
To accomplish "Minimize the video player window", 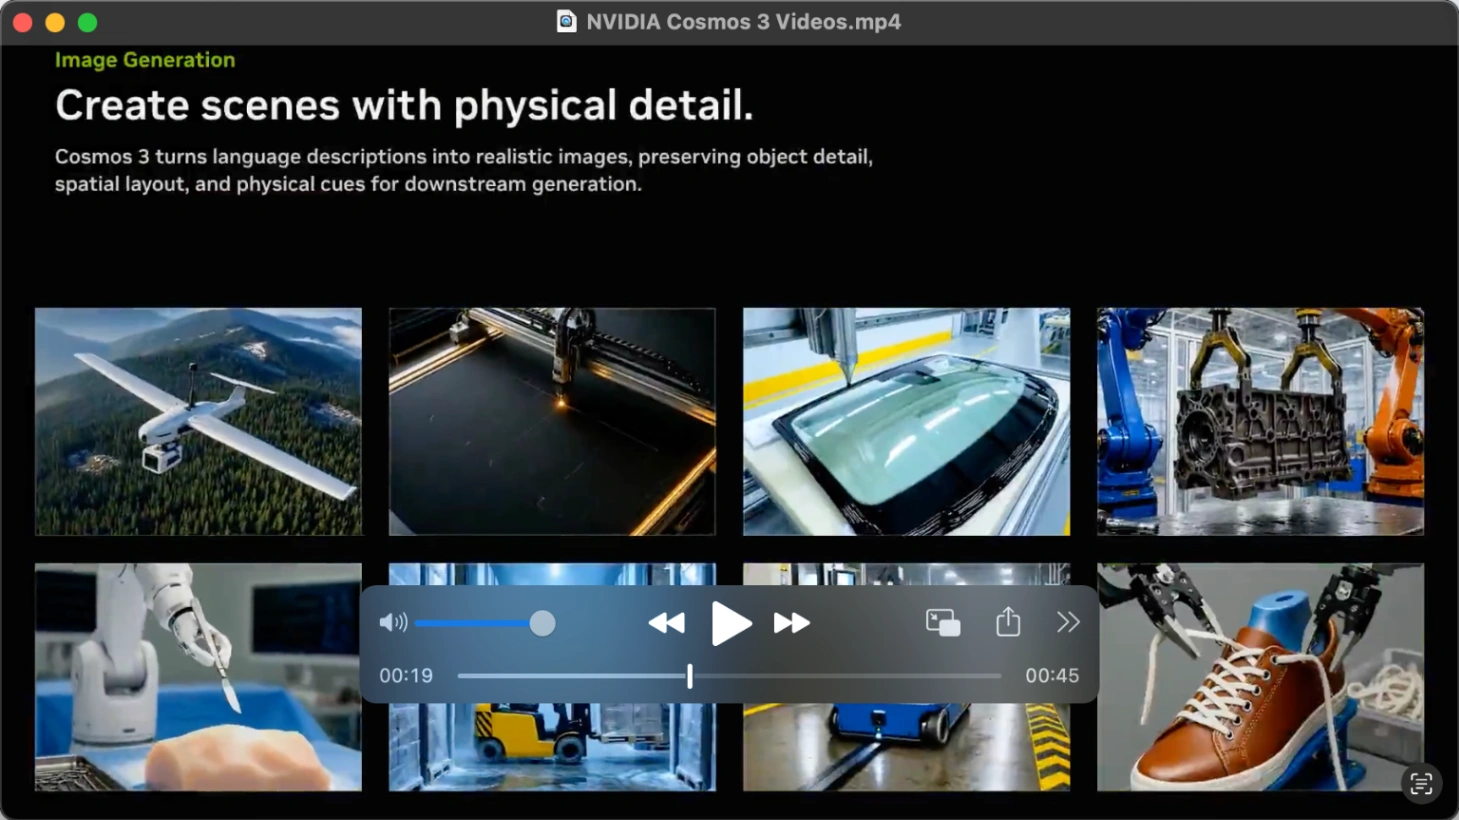I will [x=55, y=22].
